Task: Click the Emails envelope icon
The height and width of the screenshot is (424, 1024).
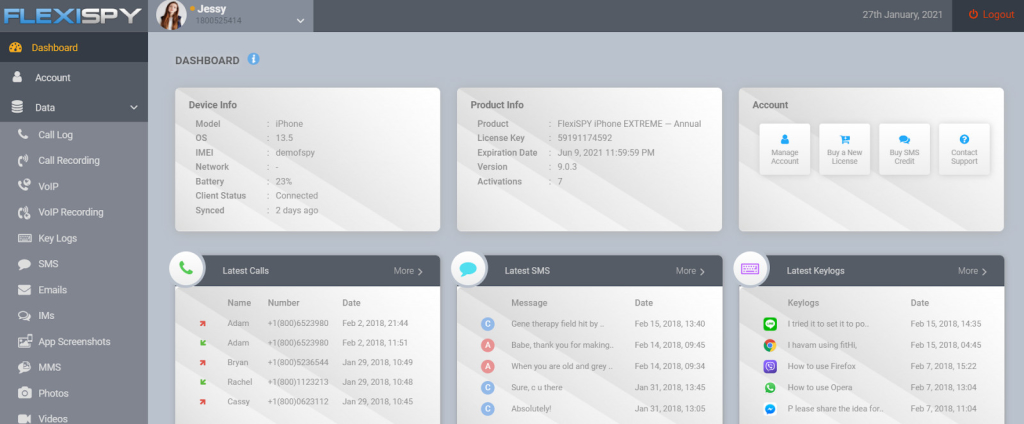Action: click(24, 289)
